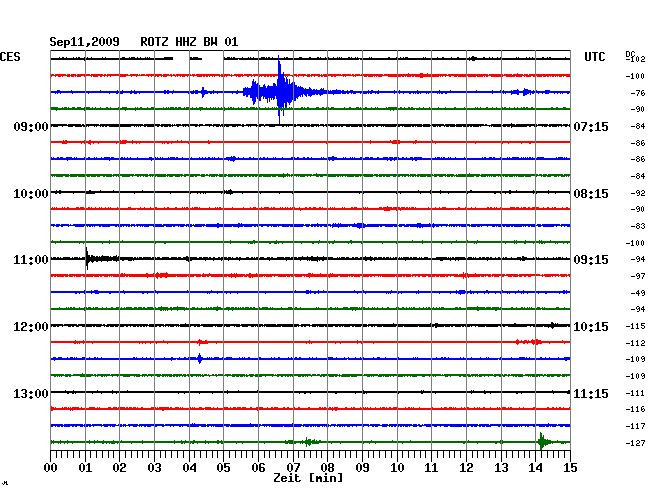Click the "13" minute axis tick label
650x494 pixels.
(501, 468)
